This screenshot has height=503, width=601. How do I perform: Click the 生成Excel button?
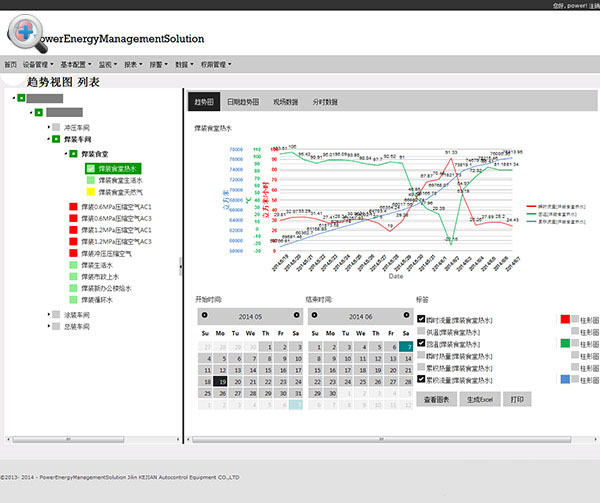tap(480, 399)
